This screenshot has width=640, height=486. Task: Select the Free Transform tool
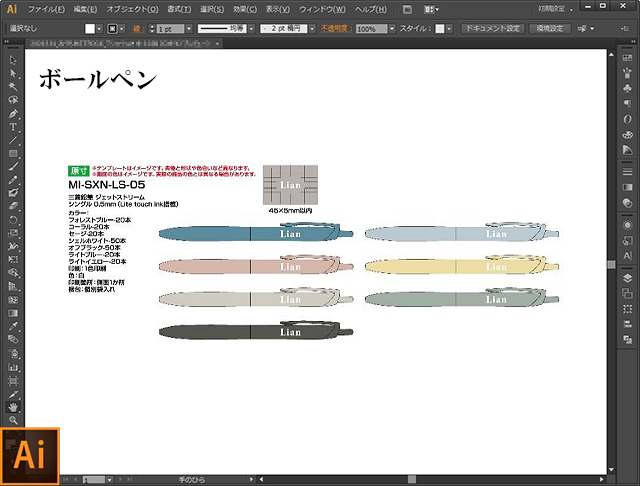point(13,260)
